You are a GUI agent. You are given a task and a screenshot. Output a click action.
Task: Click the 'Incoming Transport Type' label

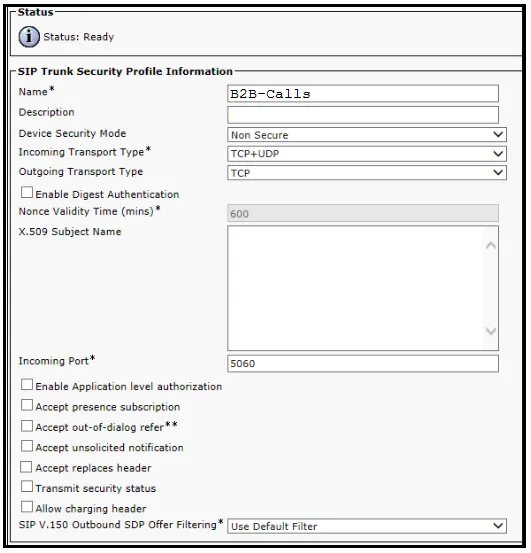(x=81, y=152)
